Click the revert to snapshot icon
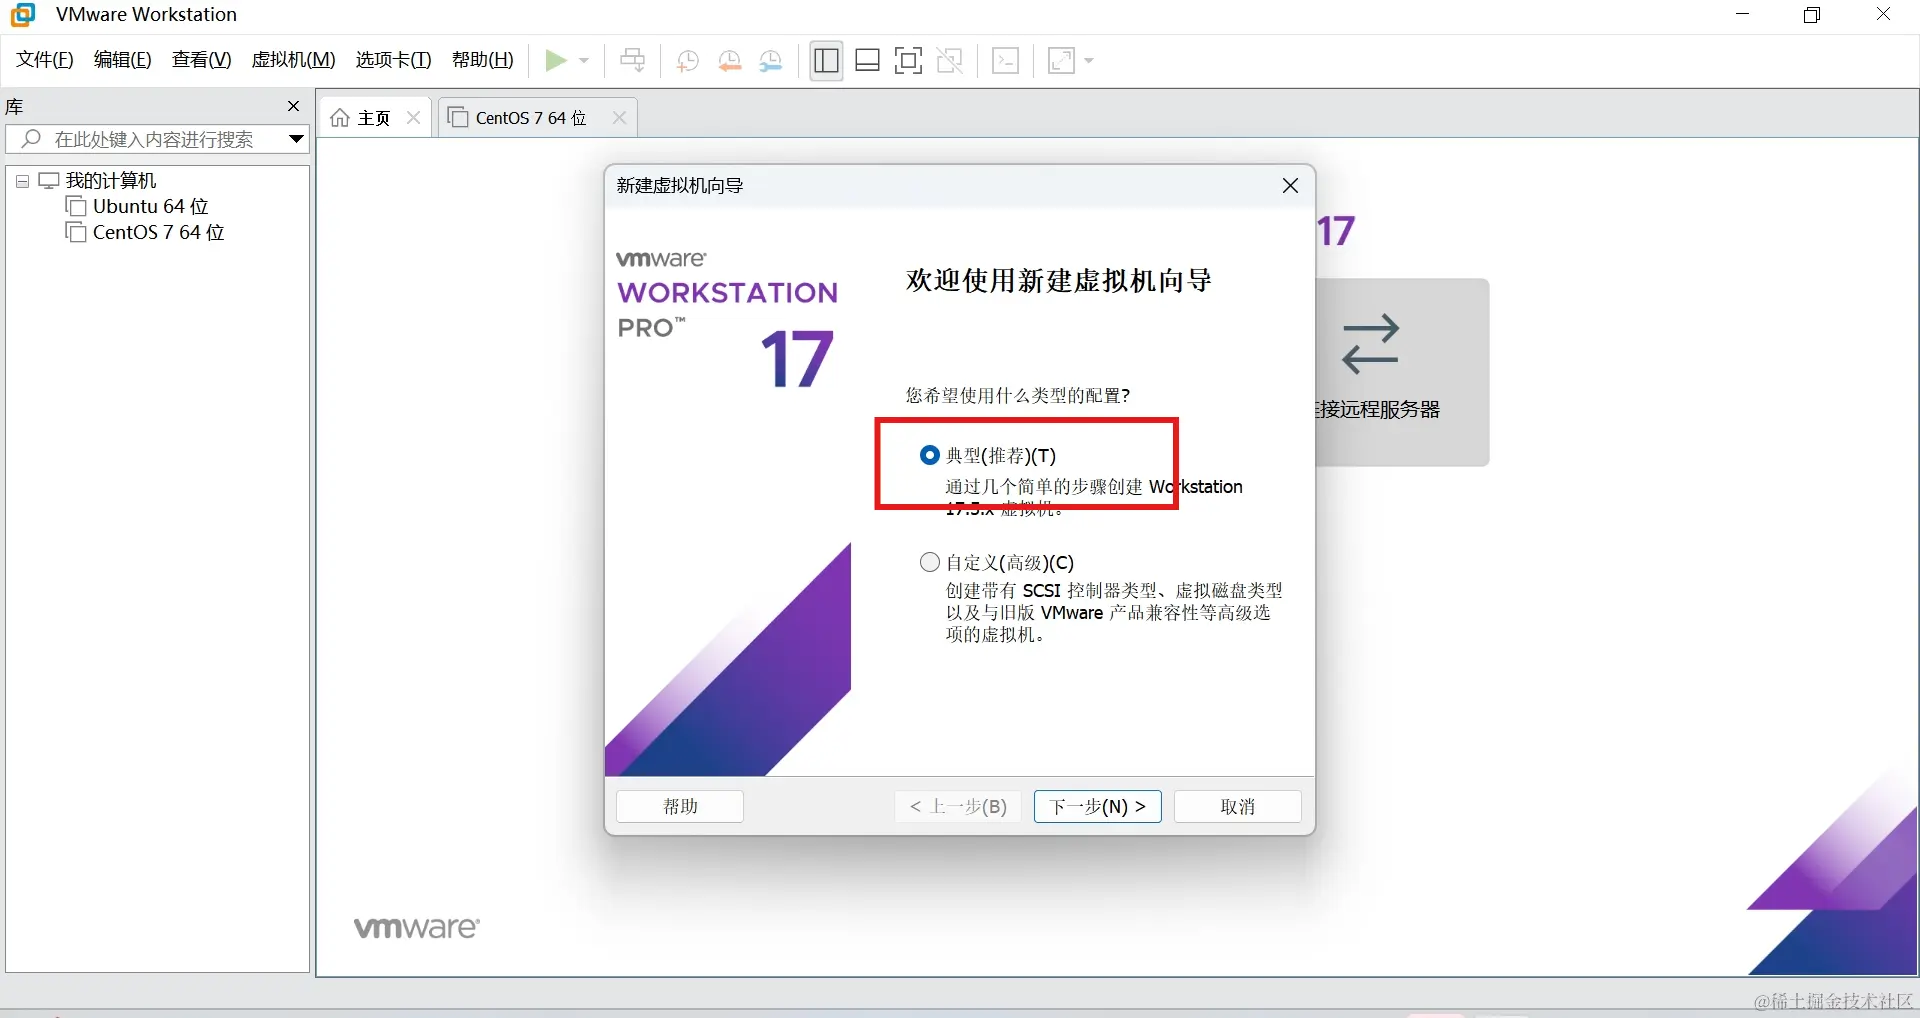1920x1018 pixels. pos(729,61)
